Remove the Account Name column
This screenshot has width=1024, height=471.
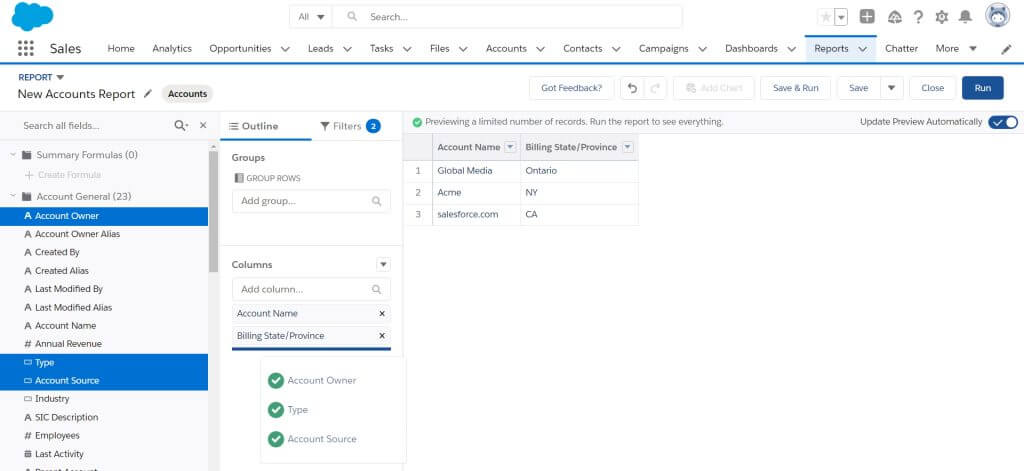coord(382,314)
